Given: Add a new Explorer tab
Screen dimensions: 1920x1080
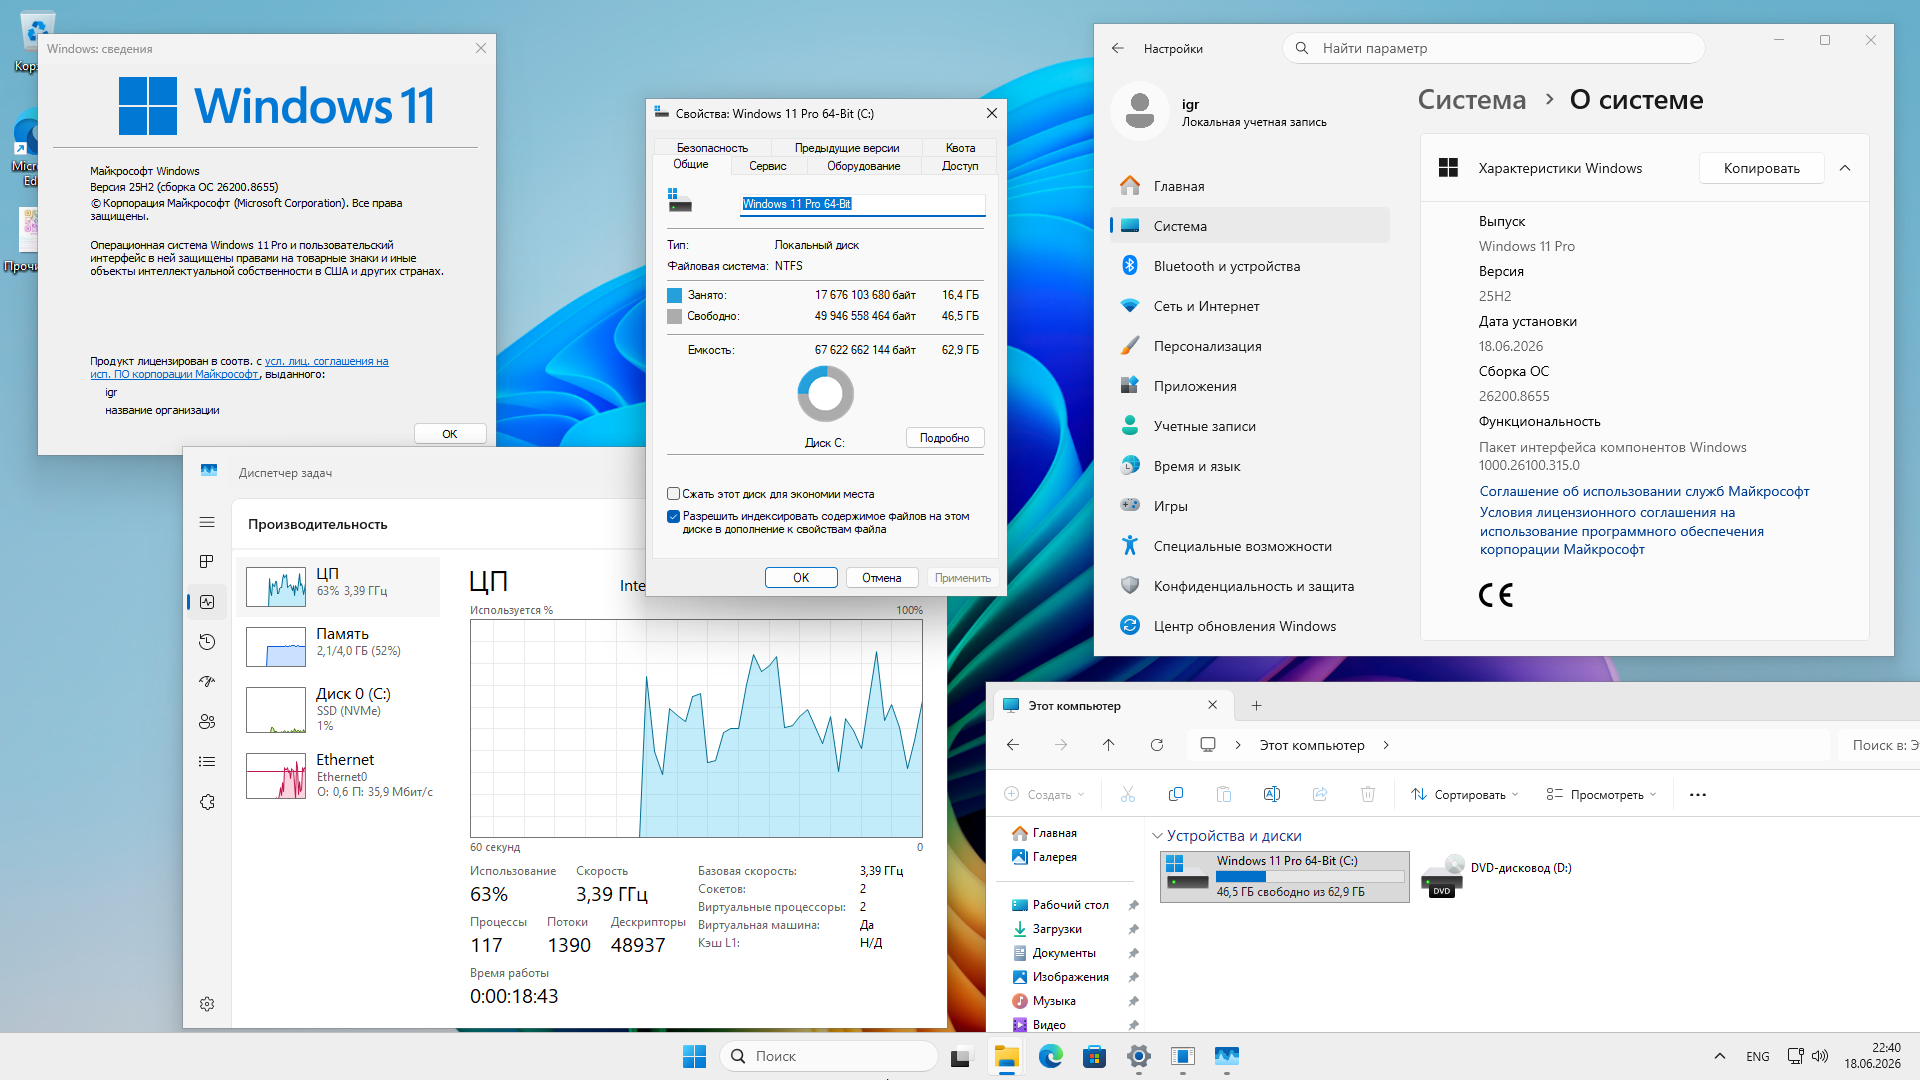Looking at the screenshot, I should 1257,705.
